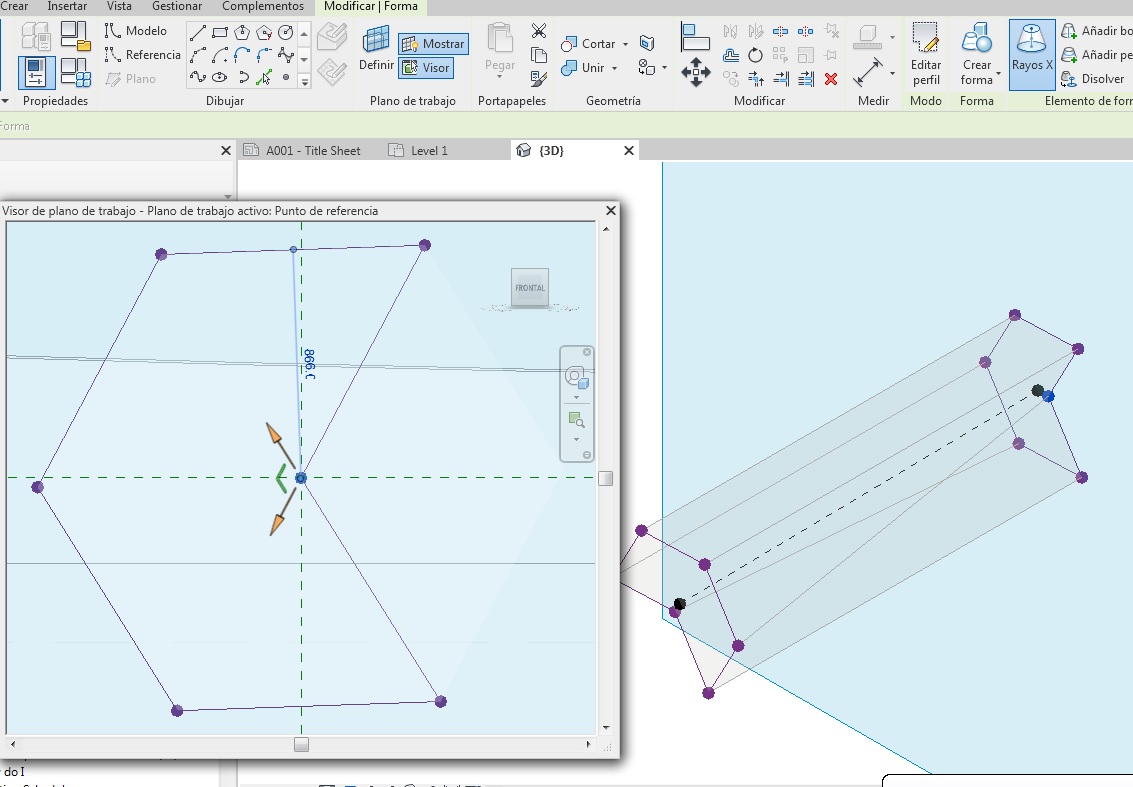Click the Move tool in Modificar

point(696,72)
